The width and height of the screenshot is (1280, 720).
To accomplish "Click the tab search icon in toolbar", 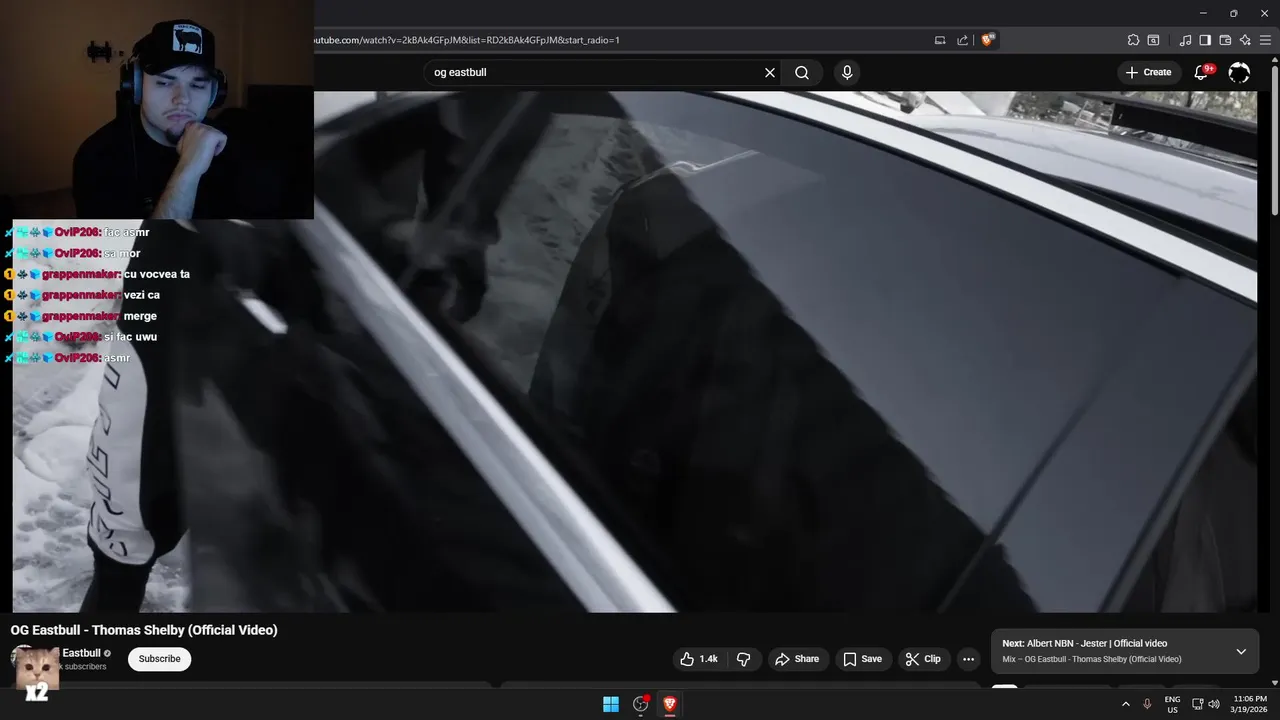I will pos(1153,40).
